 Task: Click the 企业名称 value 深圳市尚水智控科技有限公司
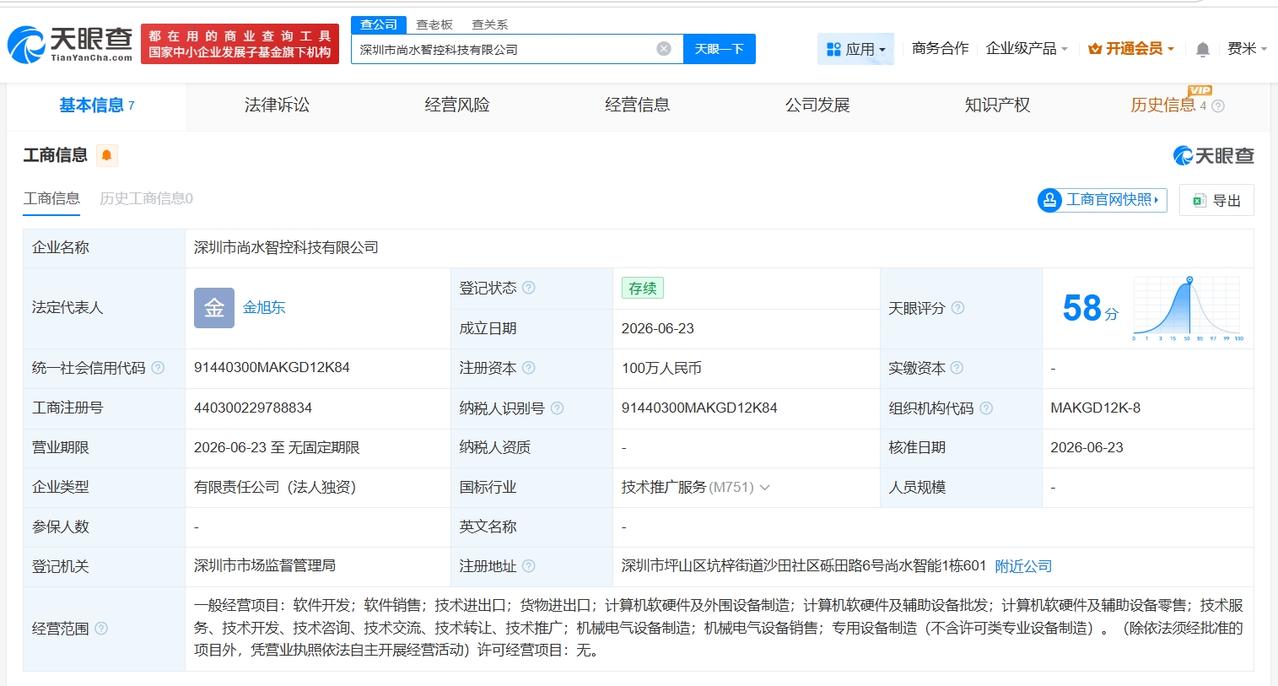click(286, 248)
